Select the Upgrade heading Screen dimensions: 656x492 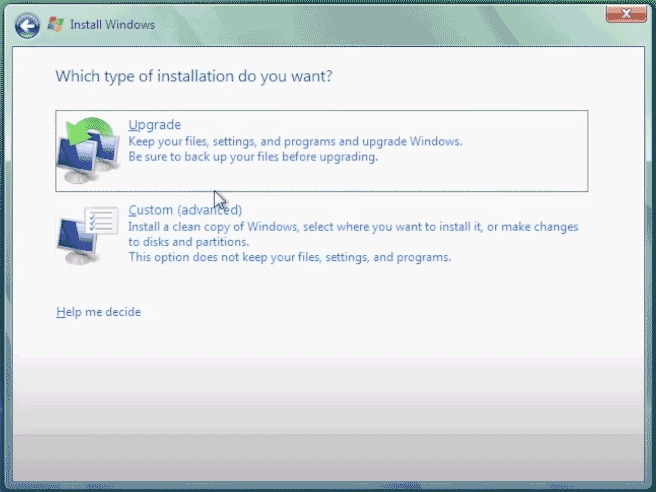pos(155,125)
